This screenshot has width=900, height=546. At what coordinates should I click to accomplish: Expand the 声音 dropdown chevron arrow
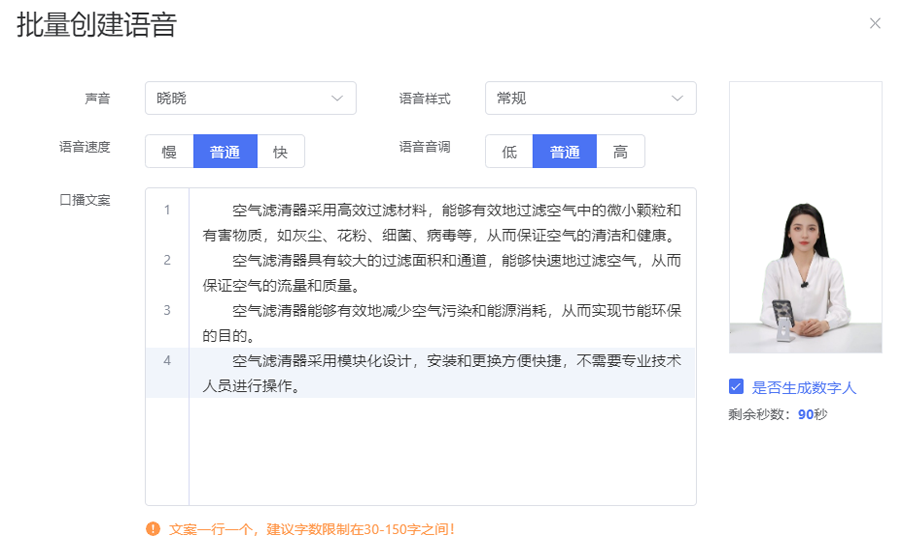[x=337, y=98]
